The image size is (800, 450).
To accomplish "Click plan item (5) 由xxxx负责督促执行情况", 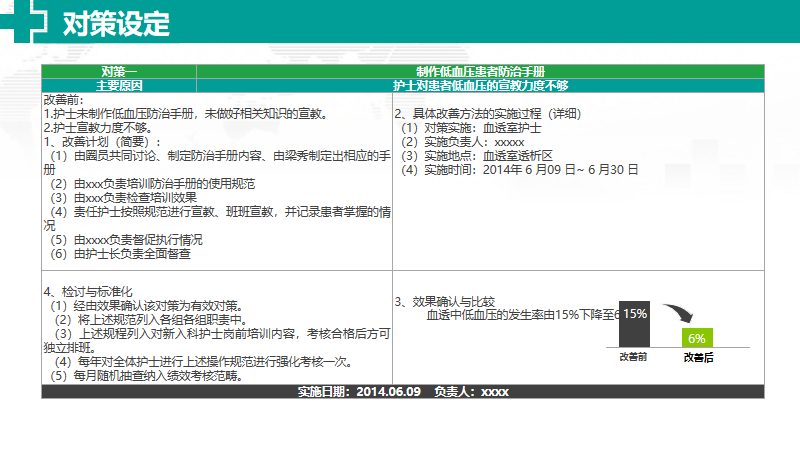I will (127, 239).
